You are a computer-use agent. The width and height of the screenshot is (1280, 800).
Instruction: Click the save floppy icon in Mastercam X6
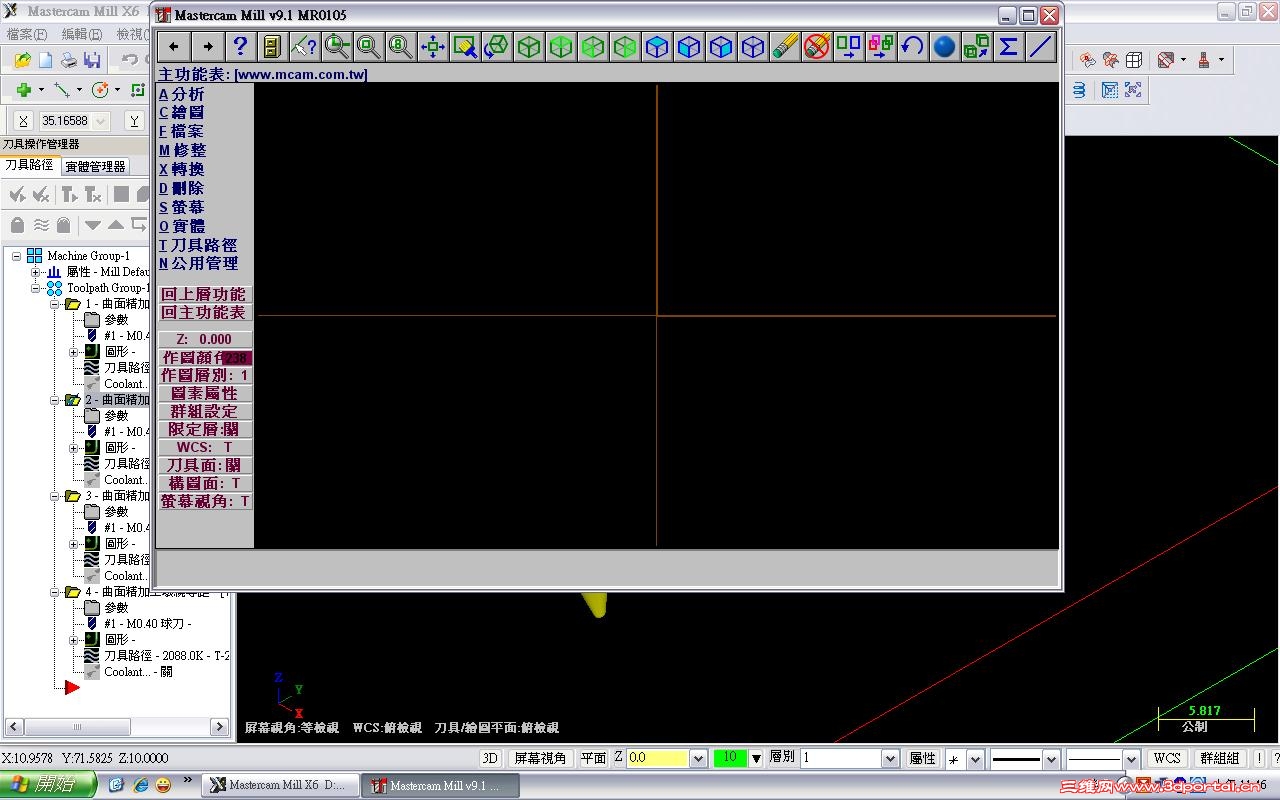click(91, 61)
